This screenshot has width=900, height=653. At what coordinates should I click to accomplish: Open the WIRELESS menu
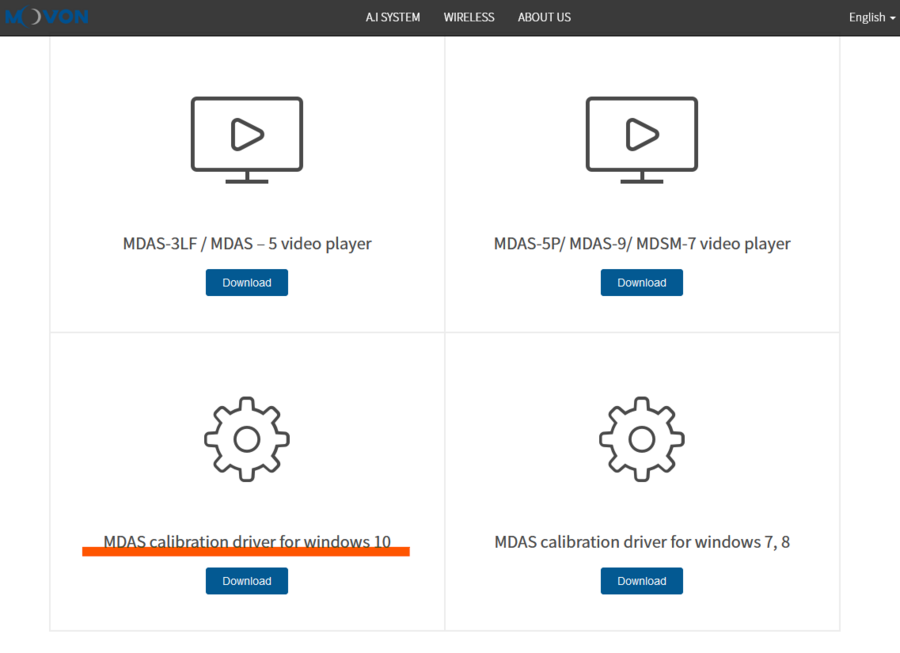pyautogui.click(x=469, y=17)
